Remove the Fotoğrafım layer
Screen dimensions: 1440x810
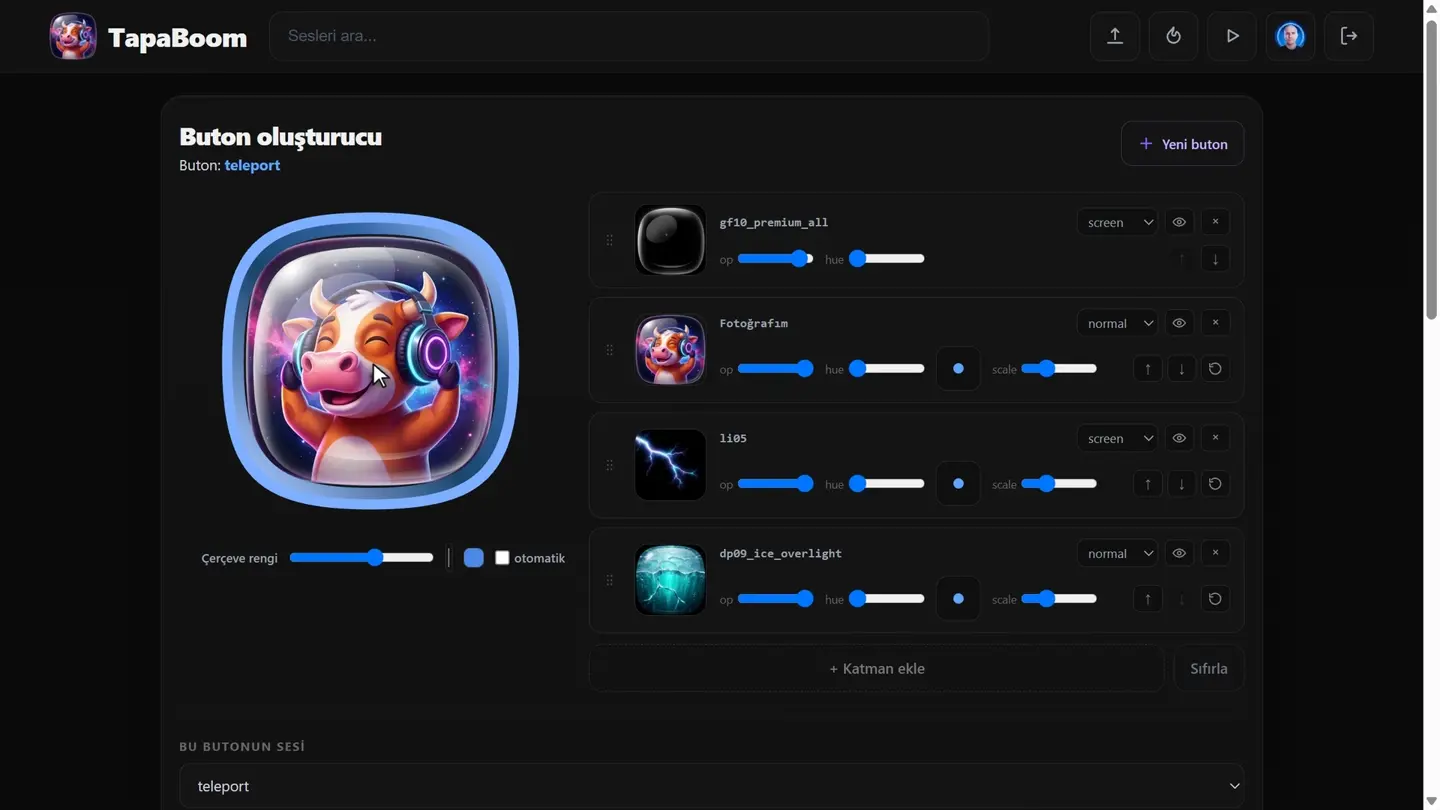tap(1215, 323)
